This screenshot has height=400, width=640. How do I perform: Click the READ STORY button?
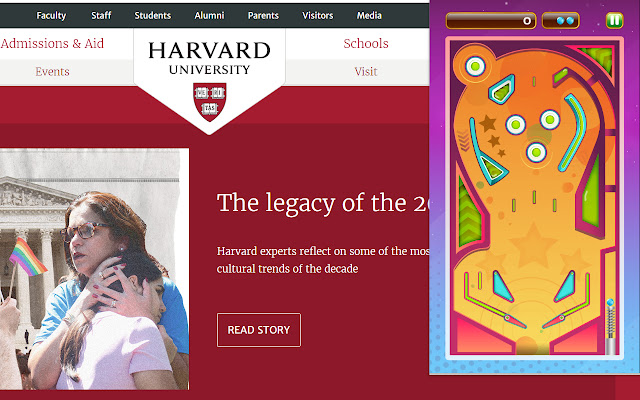click(x=259, y=330)
